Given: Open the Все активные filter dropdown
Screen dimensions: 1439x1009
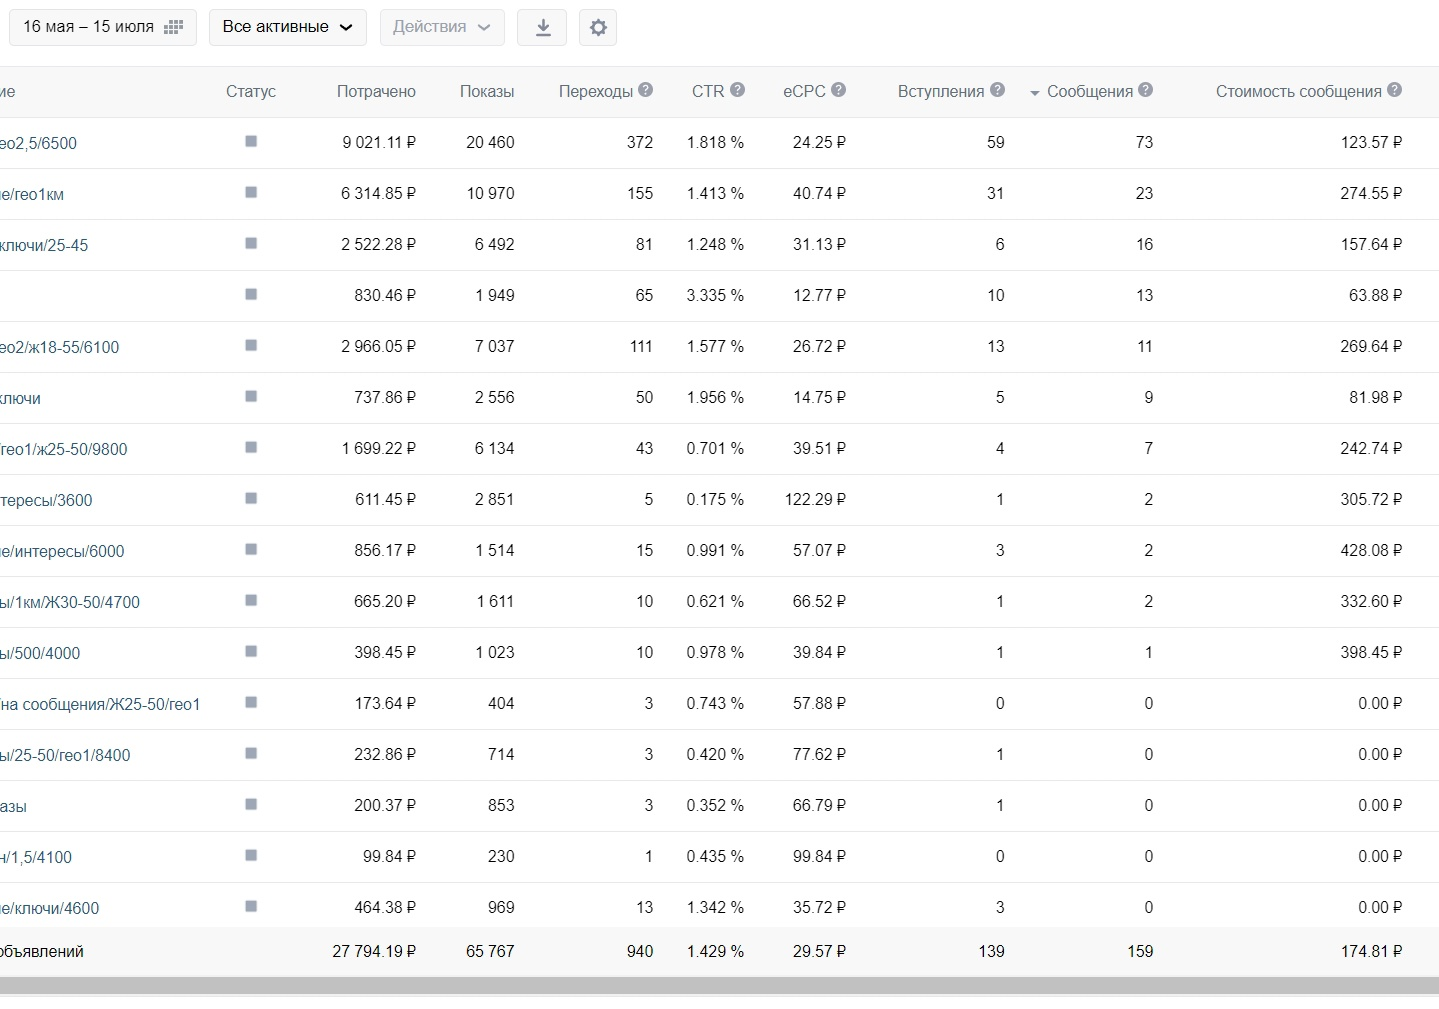Looking at the screenshot, I should click(x=288, y=27).
